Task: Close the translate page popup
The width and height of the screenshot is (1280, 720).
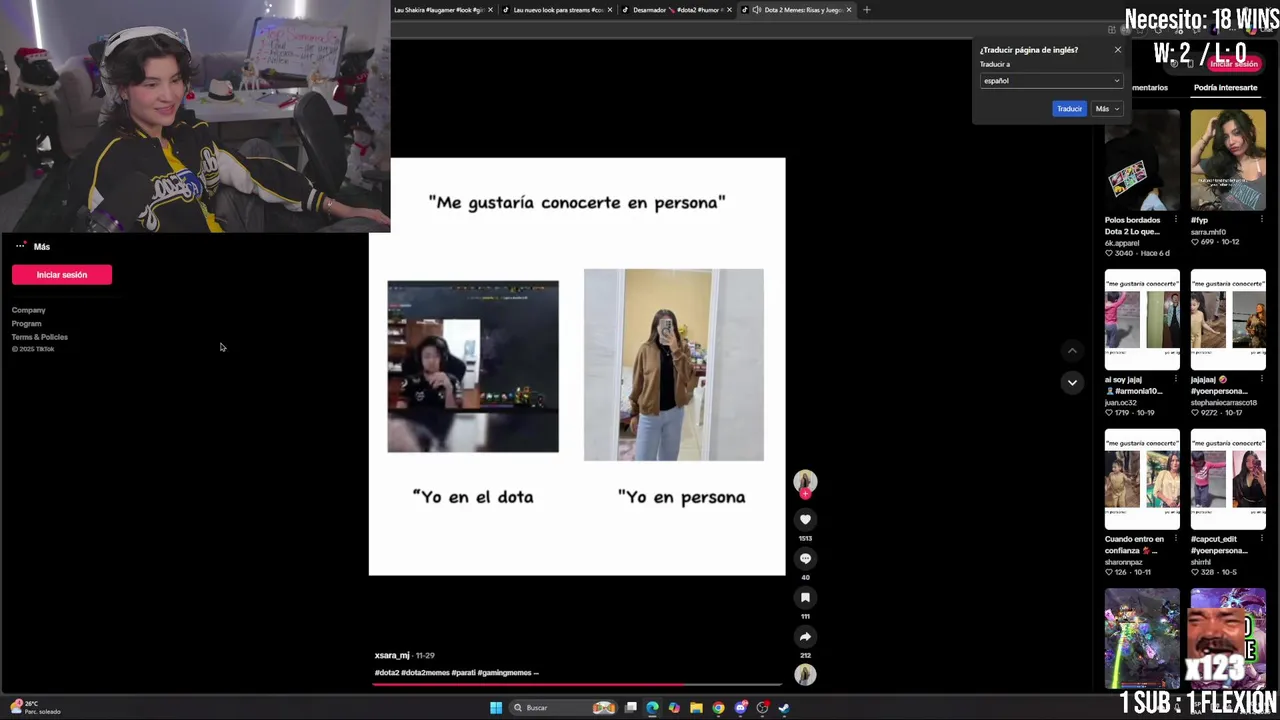Action: [x=1118, y=50]
